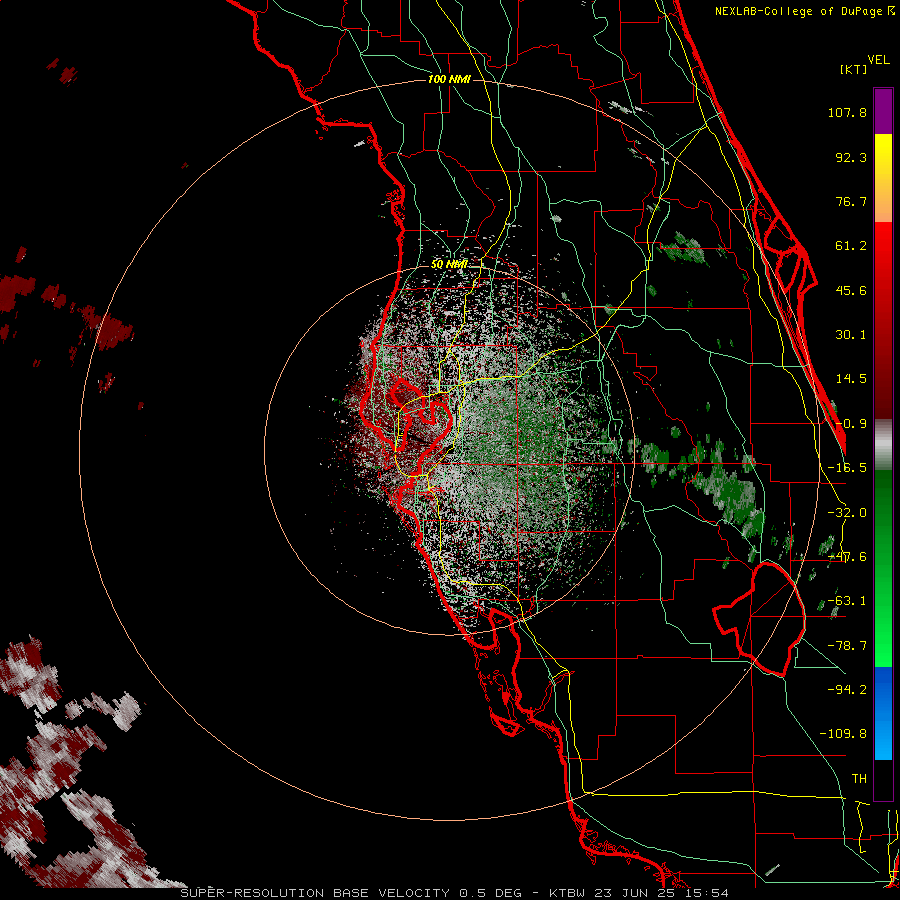Image resolution: width=900 pixels, height=900 pixels.
Task: Click the 45.6 value on velocity scale
Action: tap(851, 290)
